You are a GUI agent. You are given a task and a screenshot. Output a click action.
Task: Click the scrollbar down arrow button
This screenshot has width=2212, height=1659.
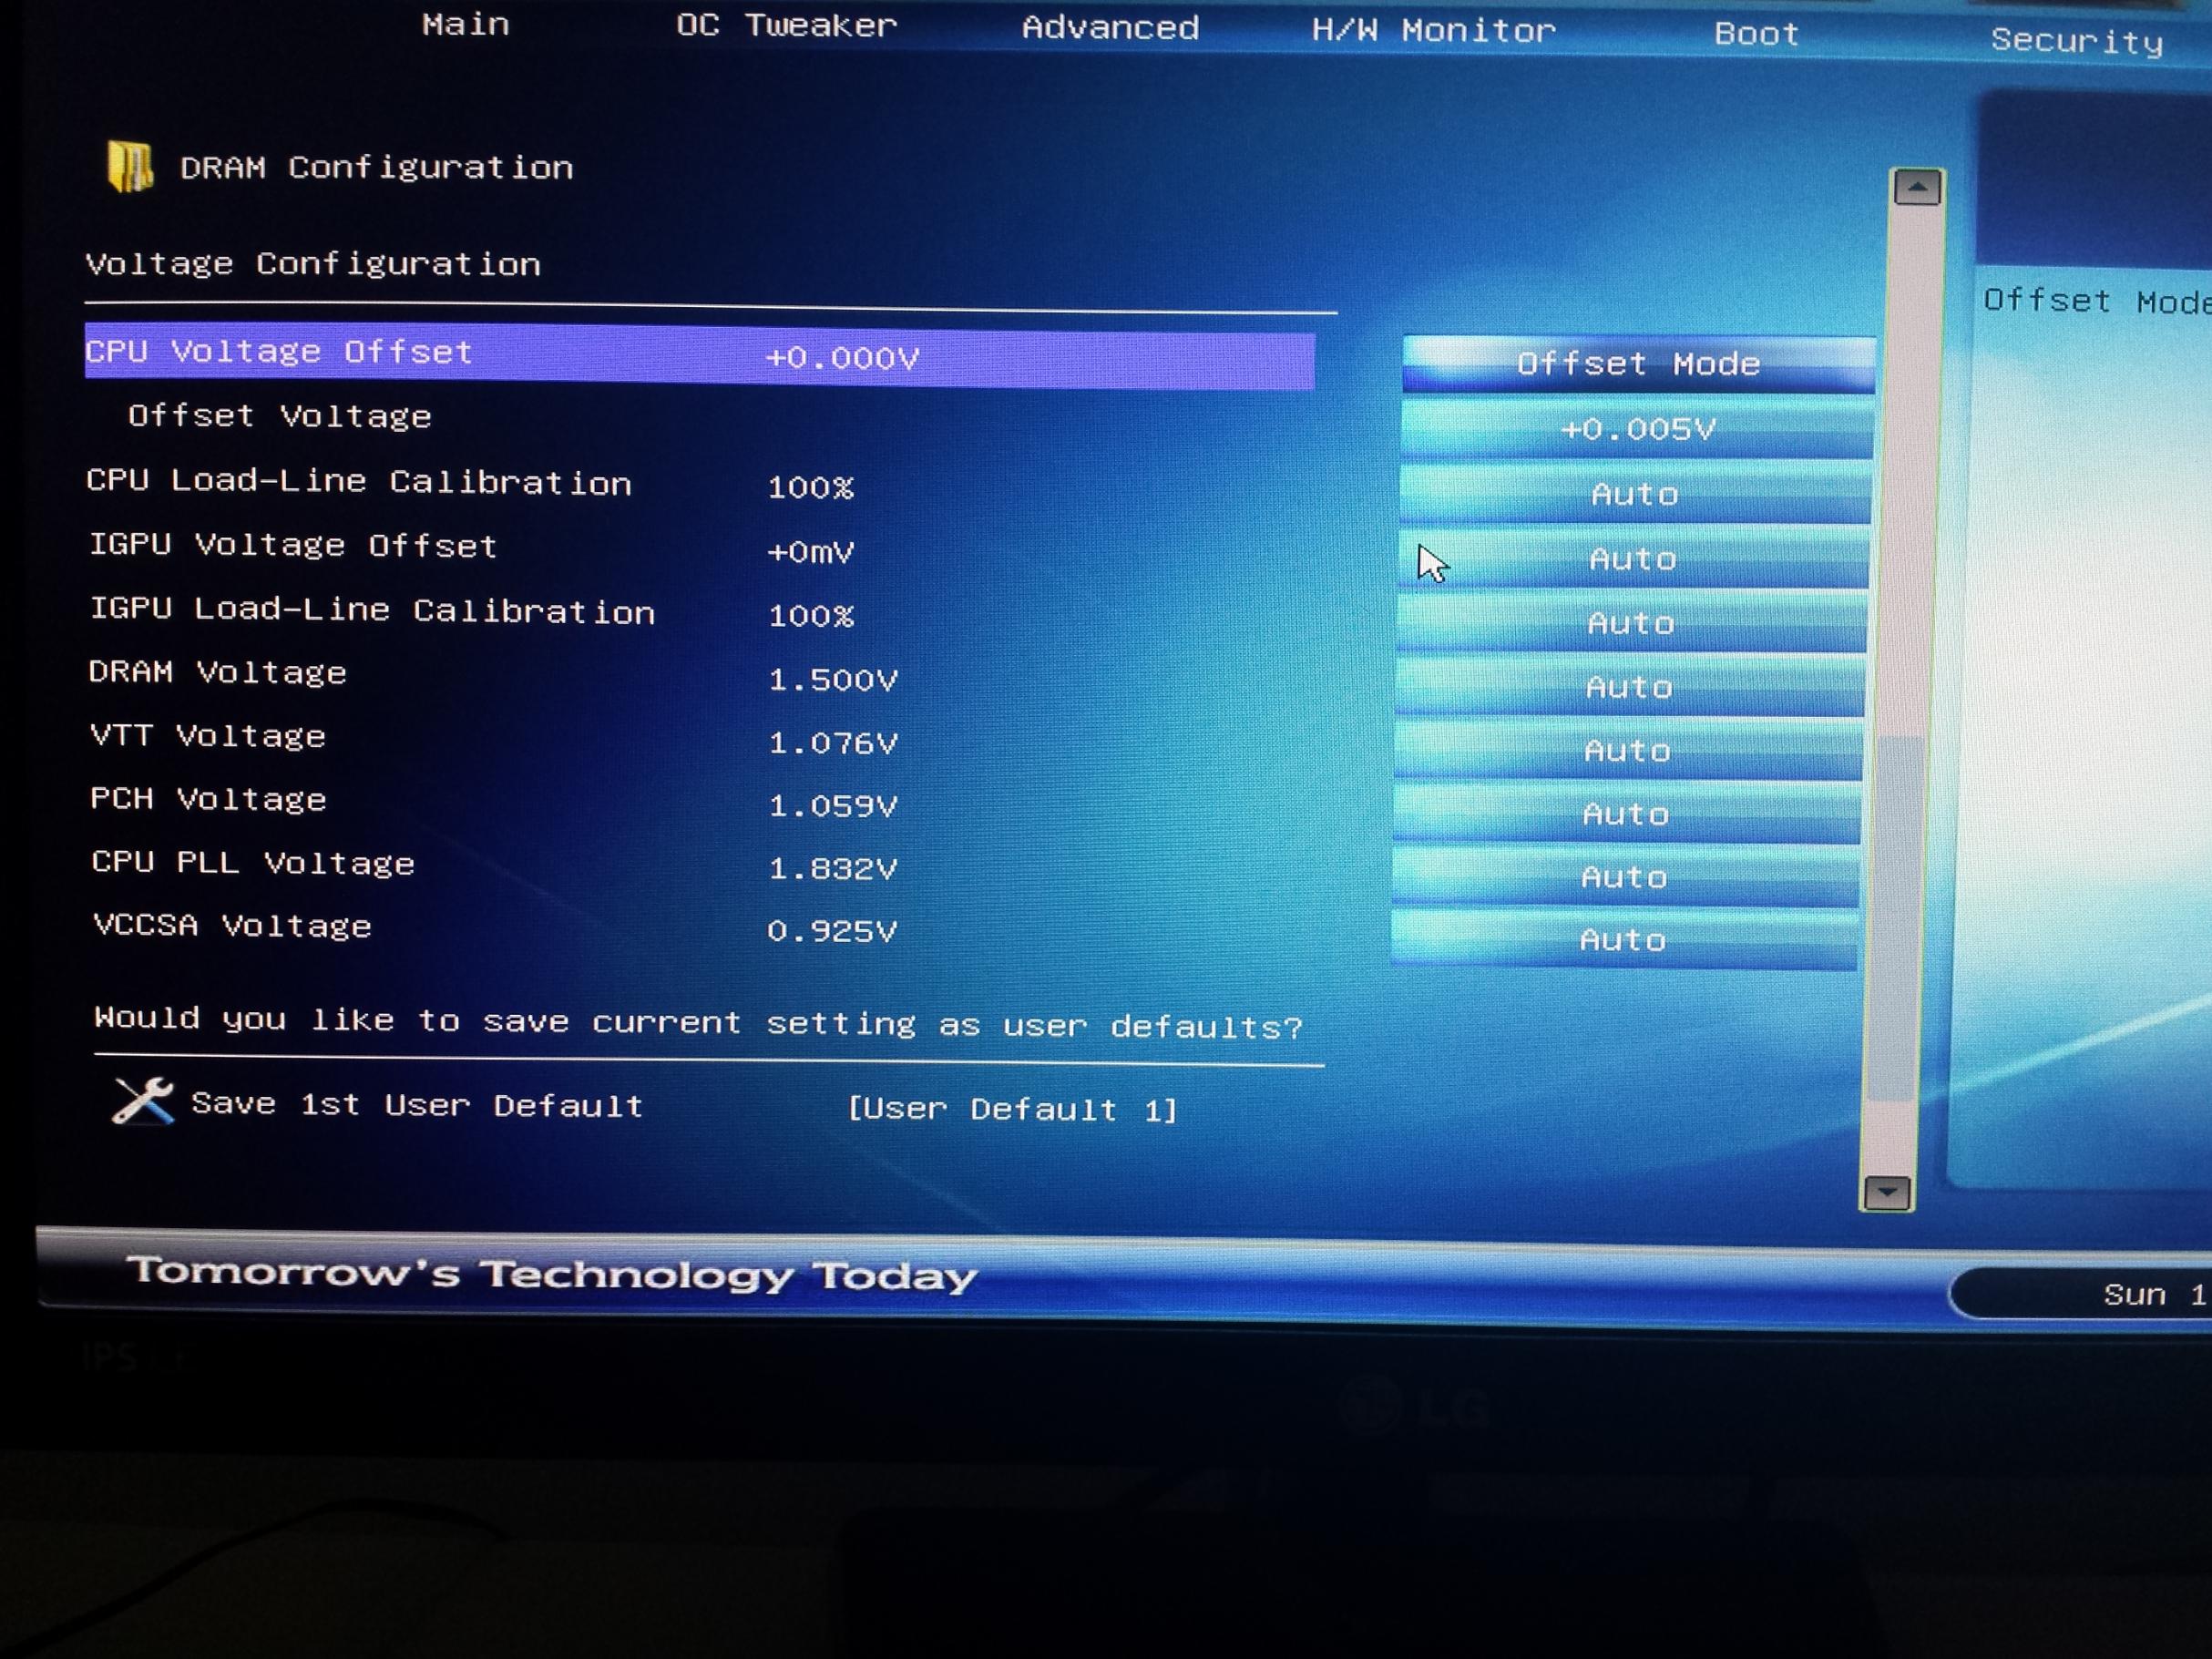tap(1887, 1192)
